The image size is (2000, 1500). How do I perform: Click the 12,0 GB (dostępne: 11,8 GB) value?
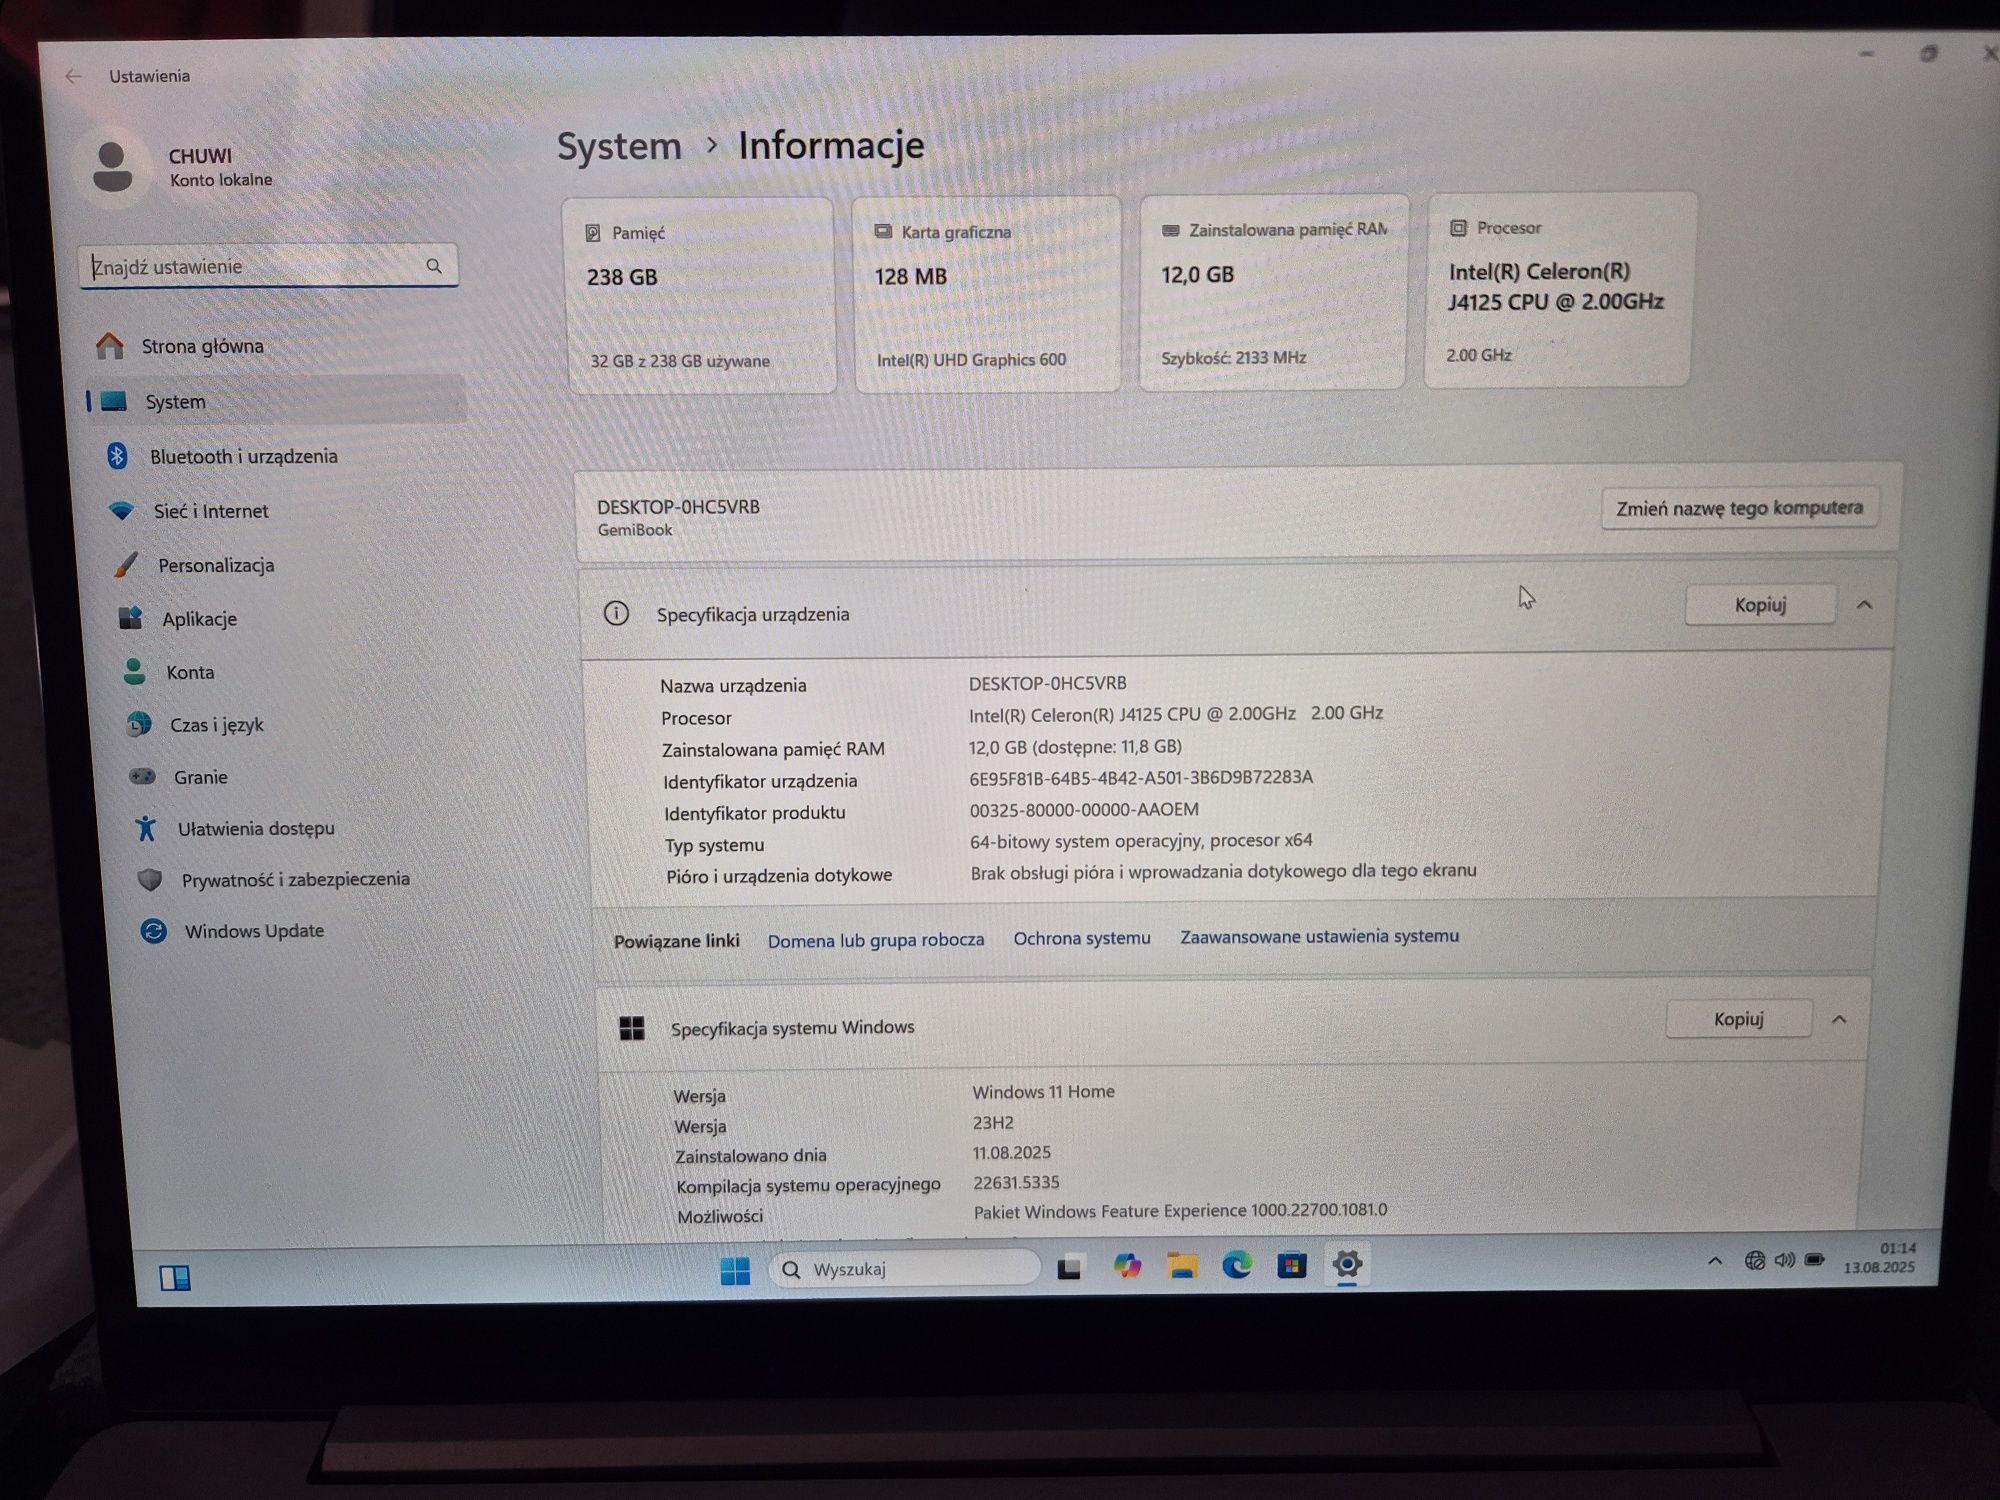(1075, 747)
